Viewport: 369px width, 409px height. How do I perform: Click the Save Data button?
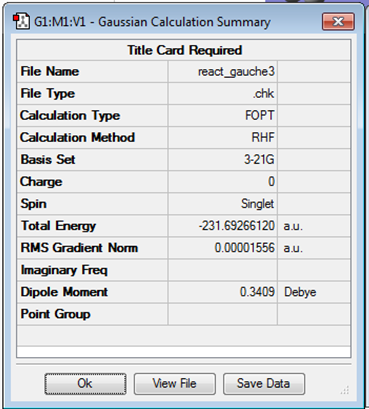pos(264,384)
